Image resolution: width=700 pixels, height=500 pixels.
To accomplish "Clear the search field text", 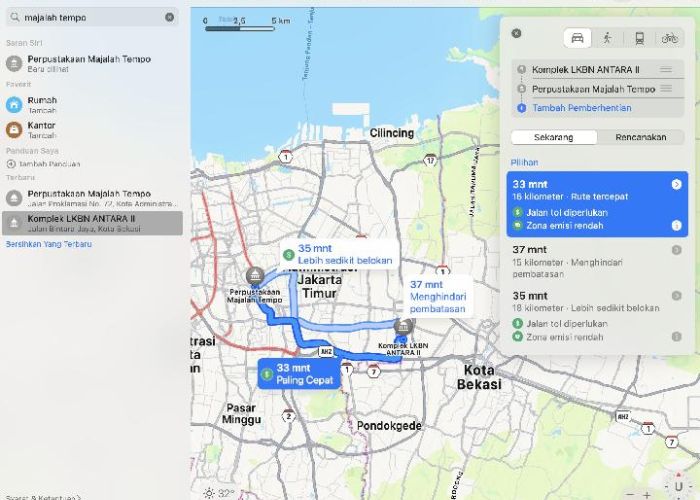I will coord(169,17).
